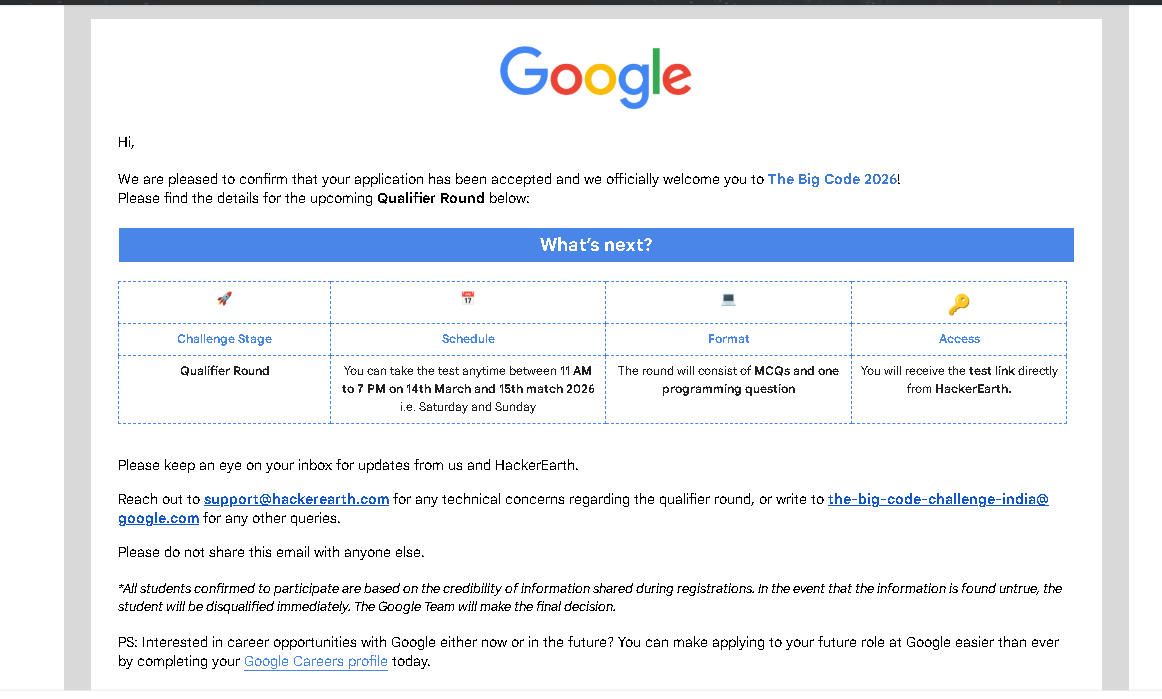Click the key emoji icon
This screenshot has width=1162, height=699.
[x=959, y=304]
